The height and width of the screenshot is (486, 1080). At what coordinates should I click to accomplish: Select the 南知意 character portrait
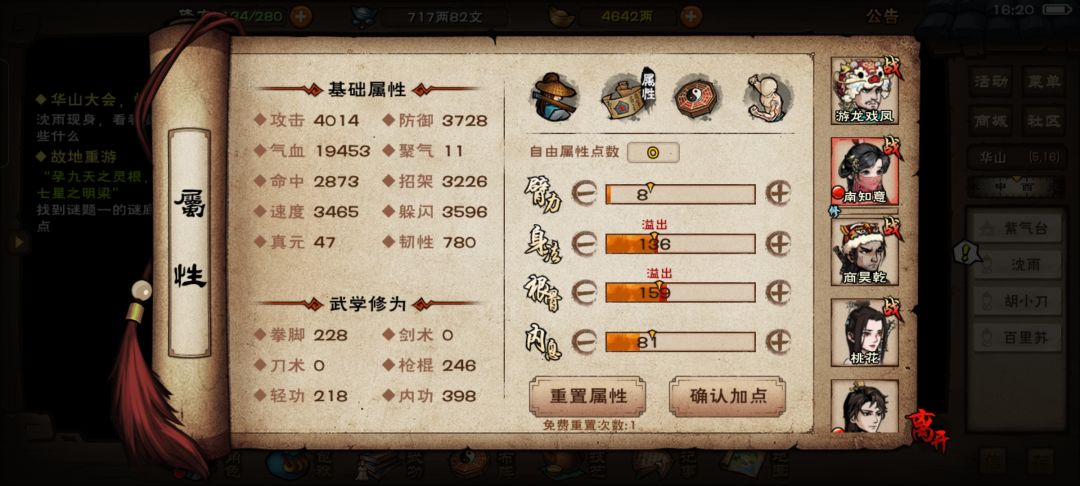click(865, 171)
